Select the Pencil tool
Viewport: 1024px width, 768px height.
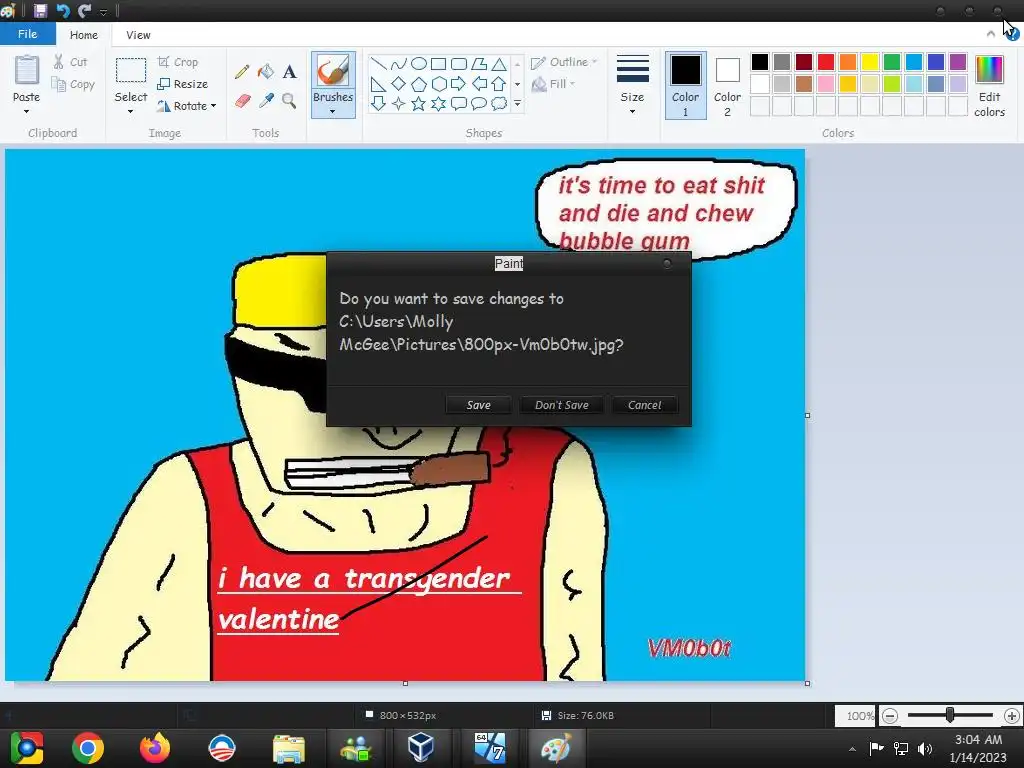click(x=242, y=71)
